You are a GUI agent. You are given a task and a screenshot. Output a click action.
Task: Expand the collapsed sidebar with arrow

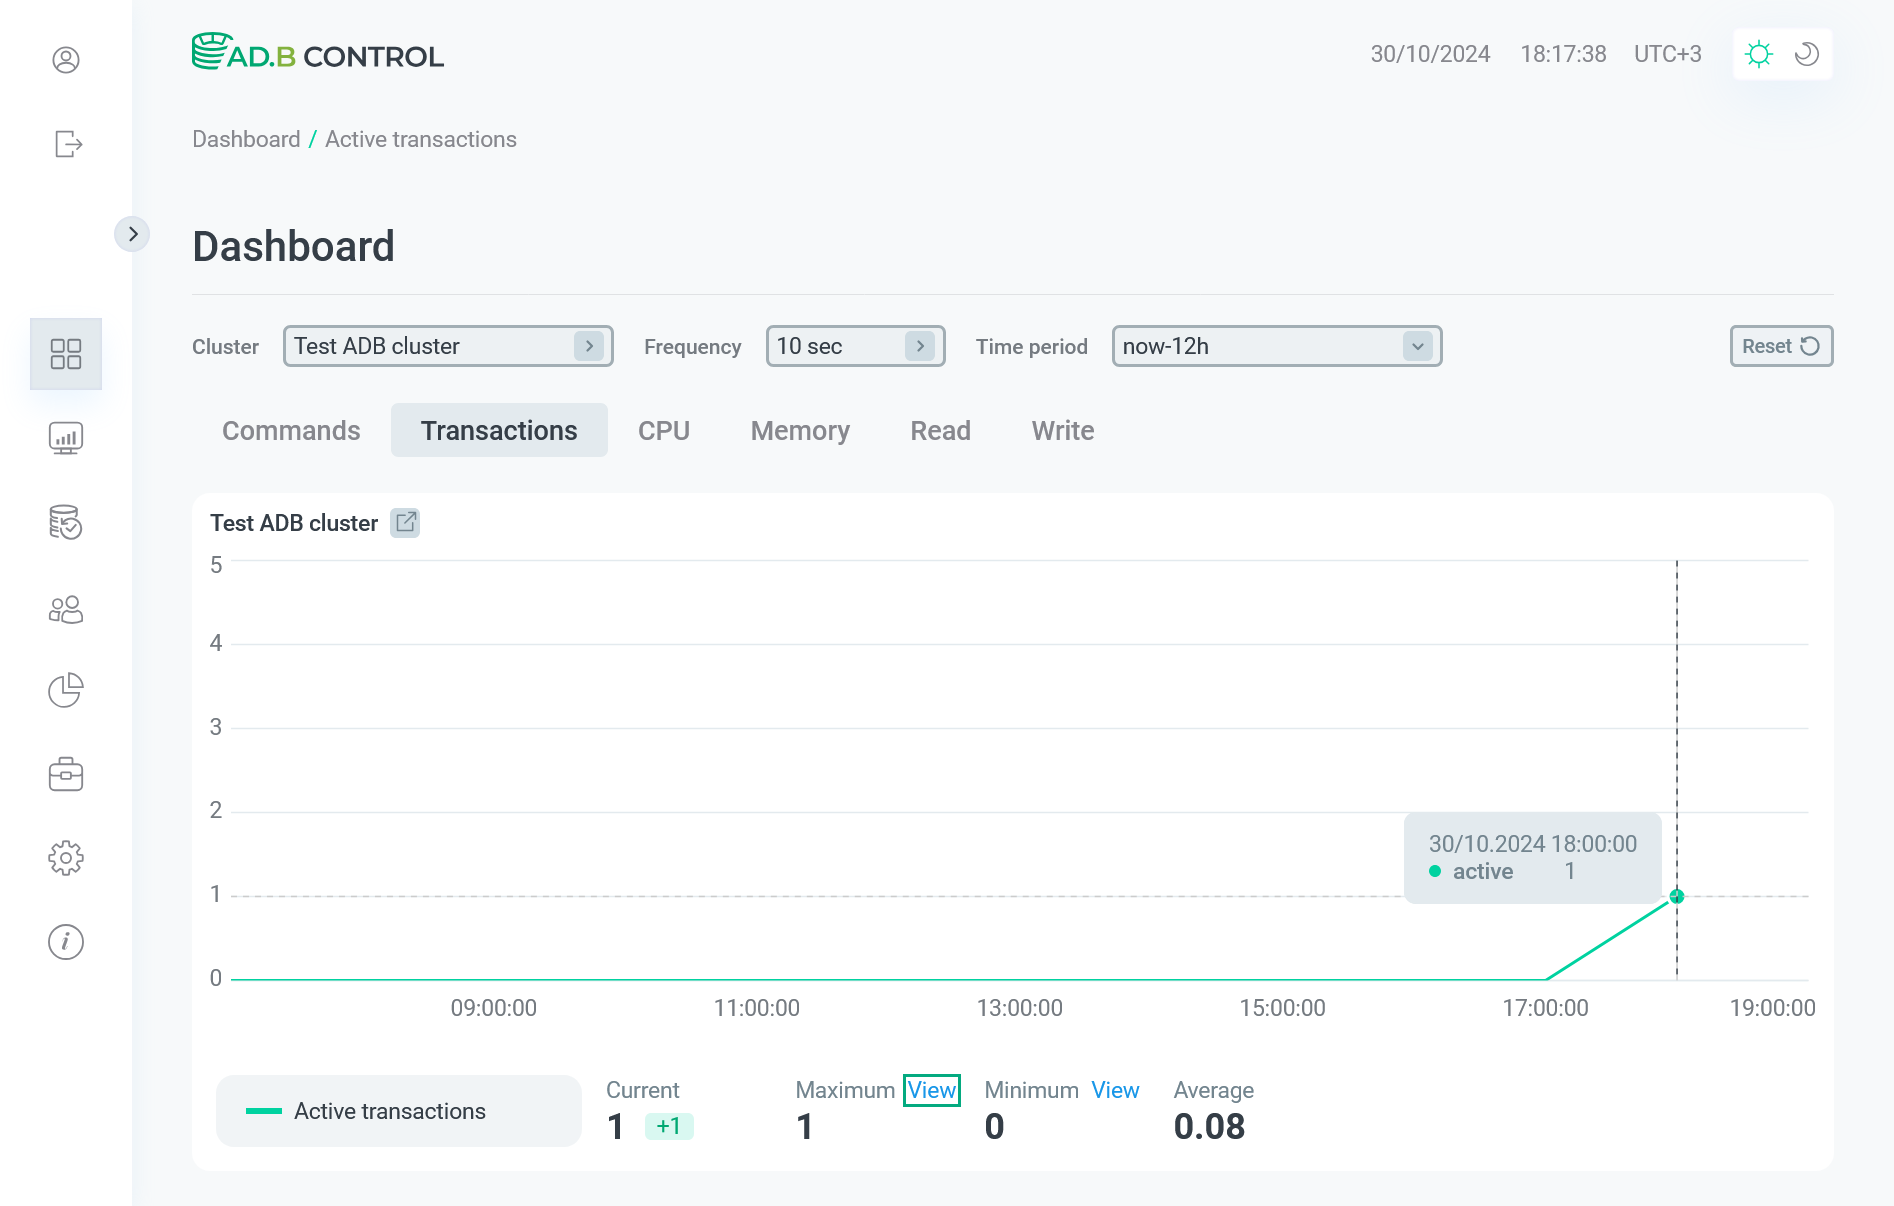(132, 234)
